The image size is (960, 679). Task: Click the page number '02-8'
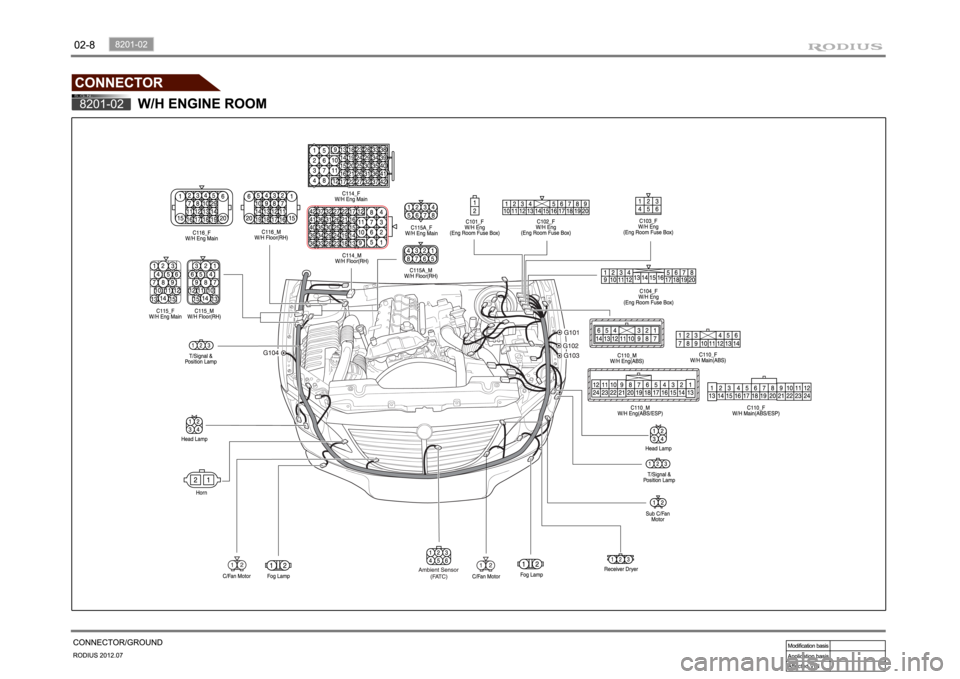pyautogui.click(x=84, y=45)
